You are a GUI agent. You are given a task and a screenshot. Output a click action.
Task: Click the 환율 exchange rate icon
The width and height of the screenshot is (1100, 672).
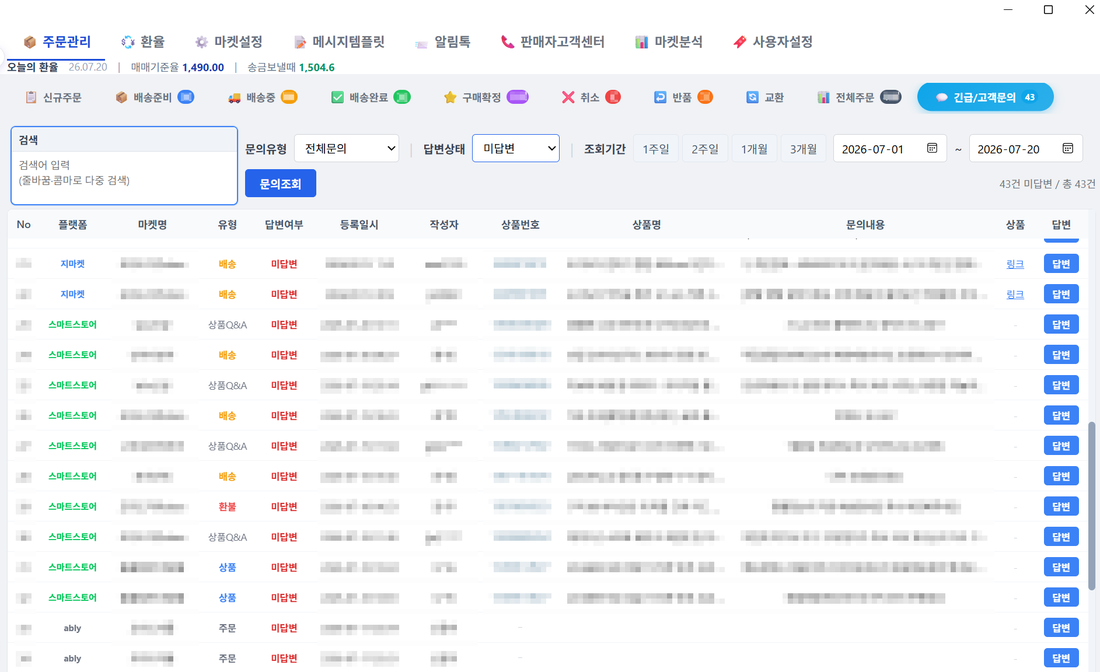[x=128, y=42]
